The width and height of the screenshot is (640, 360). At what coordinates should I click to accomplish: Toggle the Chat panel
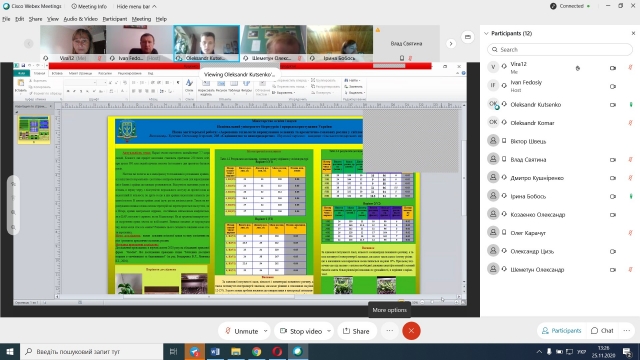point(602,331)
